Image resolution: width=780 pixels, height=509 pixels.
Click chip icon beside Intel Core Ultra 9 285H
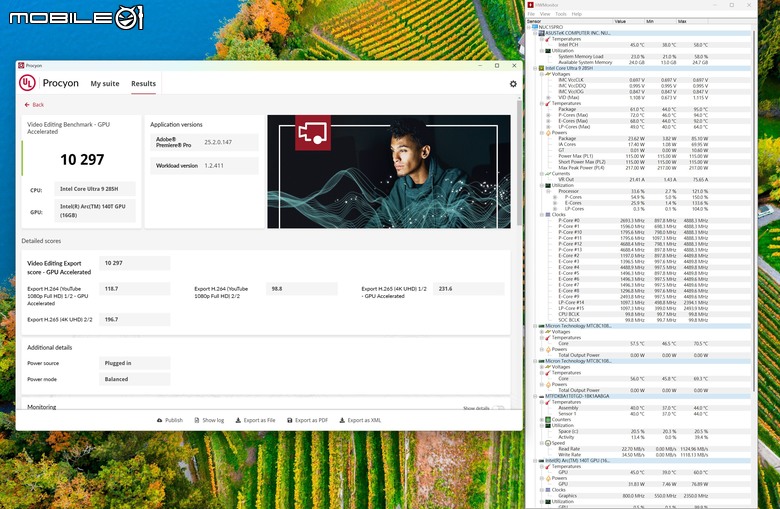(541, 68)
